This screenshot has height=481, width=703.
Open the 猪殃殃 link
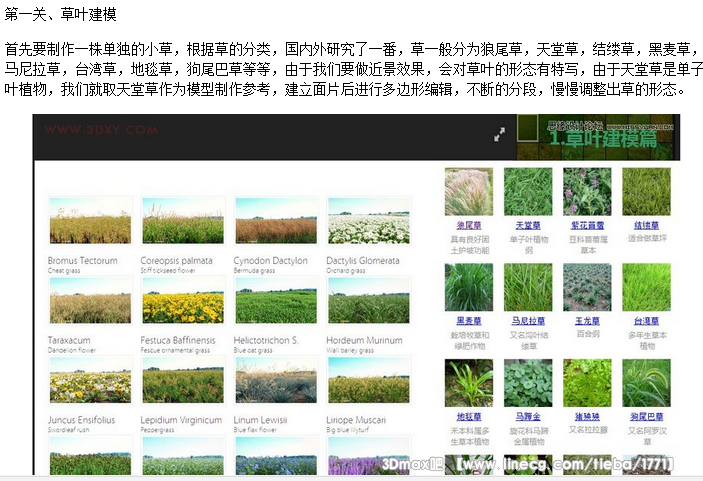(587, 417)
